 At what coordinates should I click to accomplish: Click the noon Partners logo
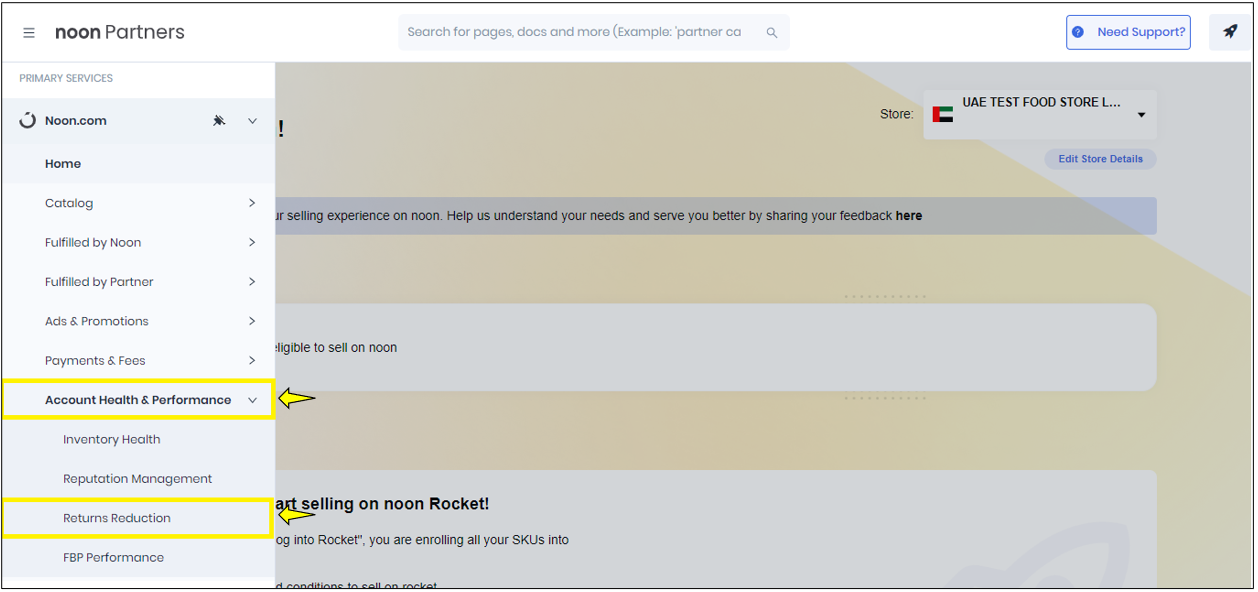pos(120,33)
